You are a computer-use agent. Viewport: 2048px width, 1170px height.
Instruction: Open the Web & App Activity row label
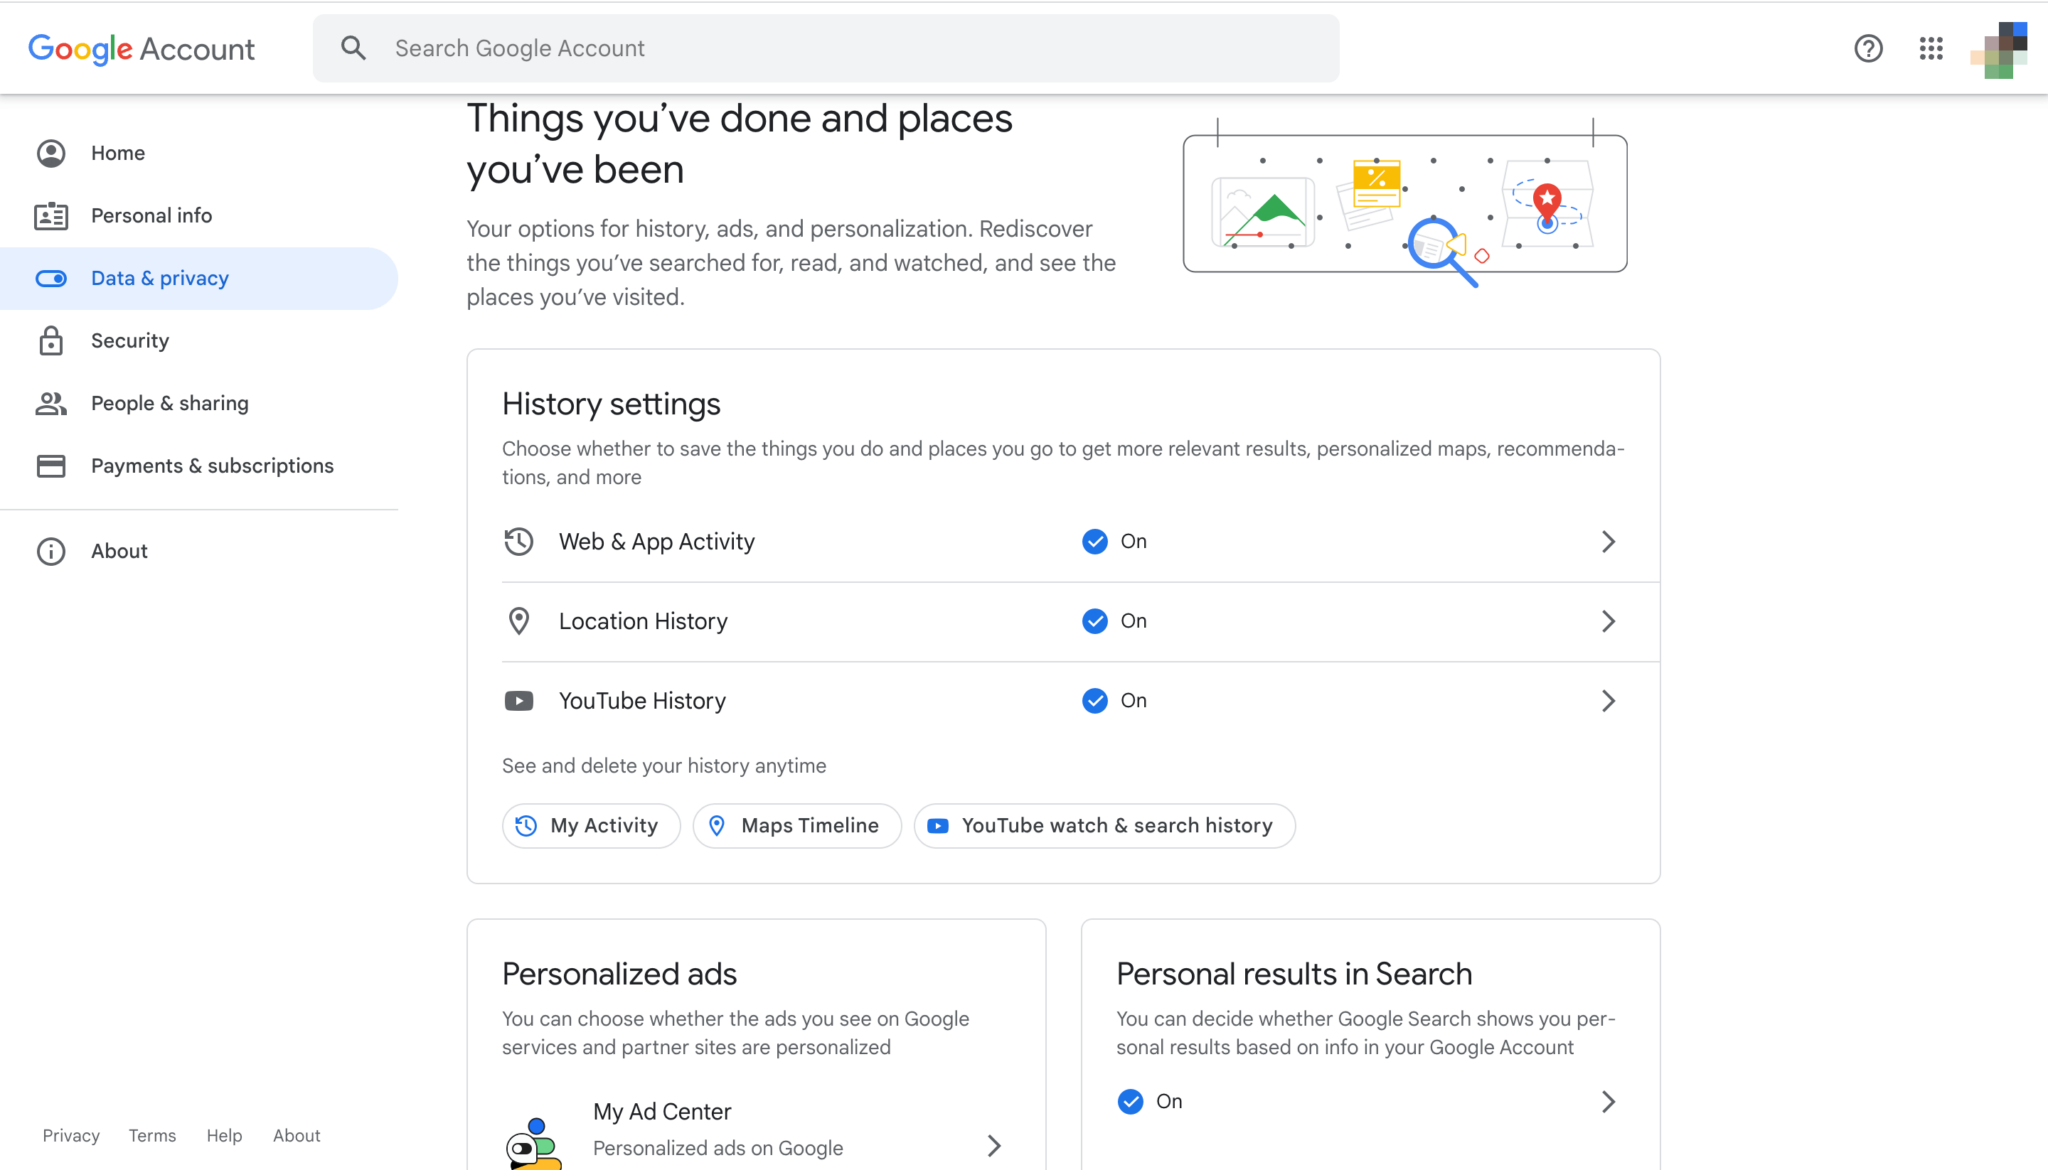[x=657, y=541]
